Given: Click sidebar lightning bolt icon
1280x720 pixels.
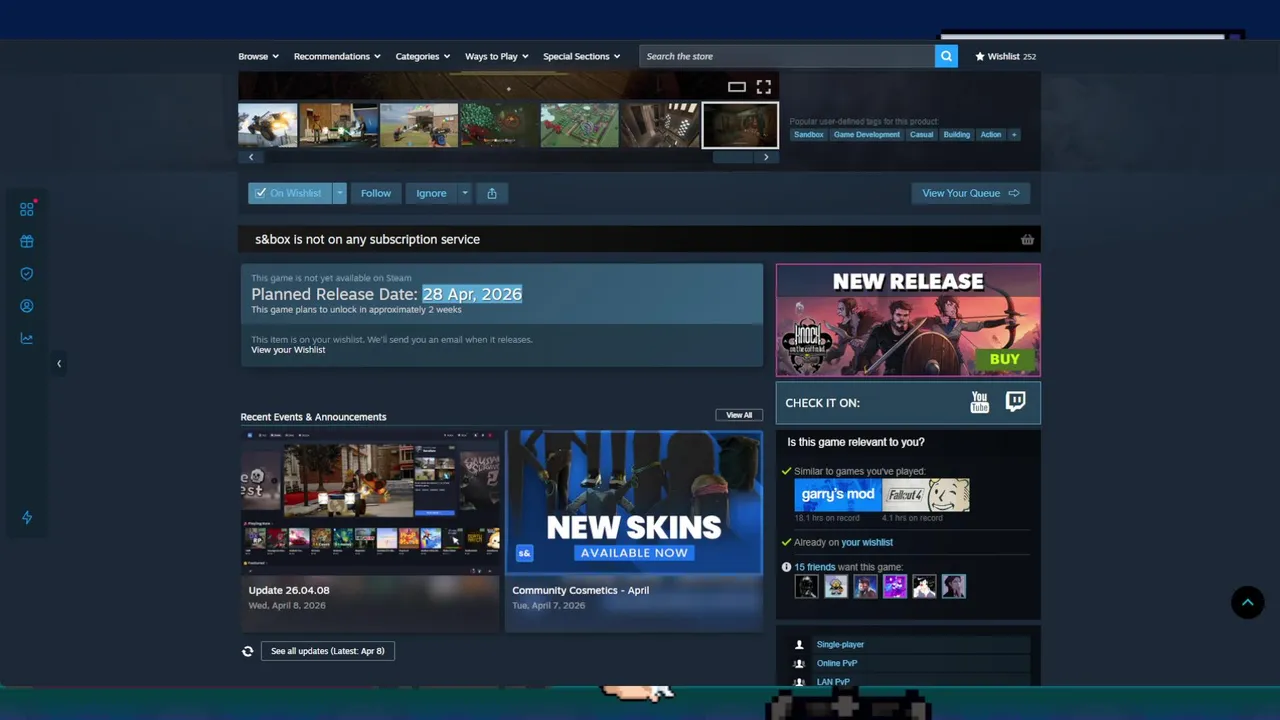Looking at the screenshot, I should click(27, 517).
